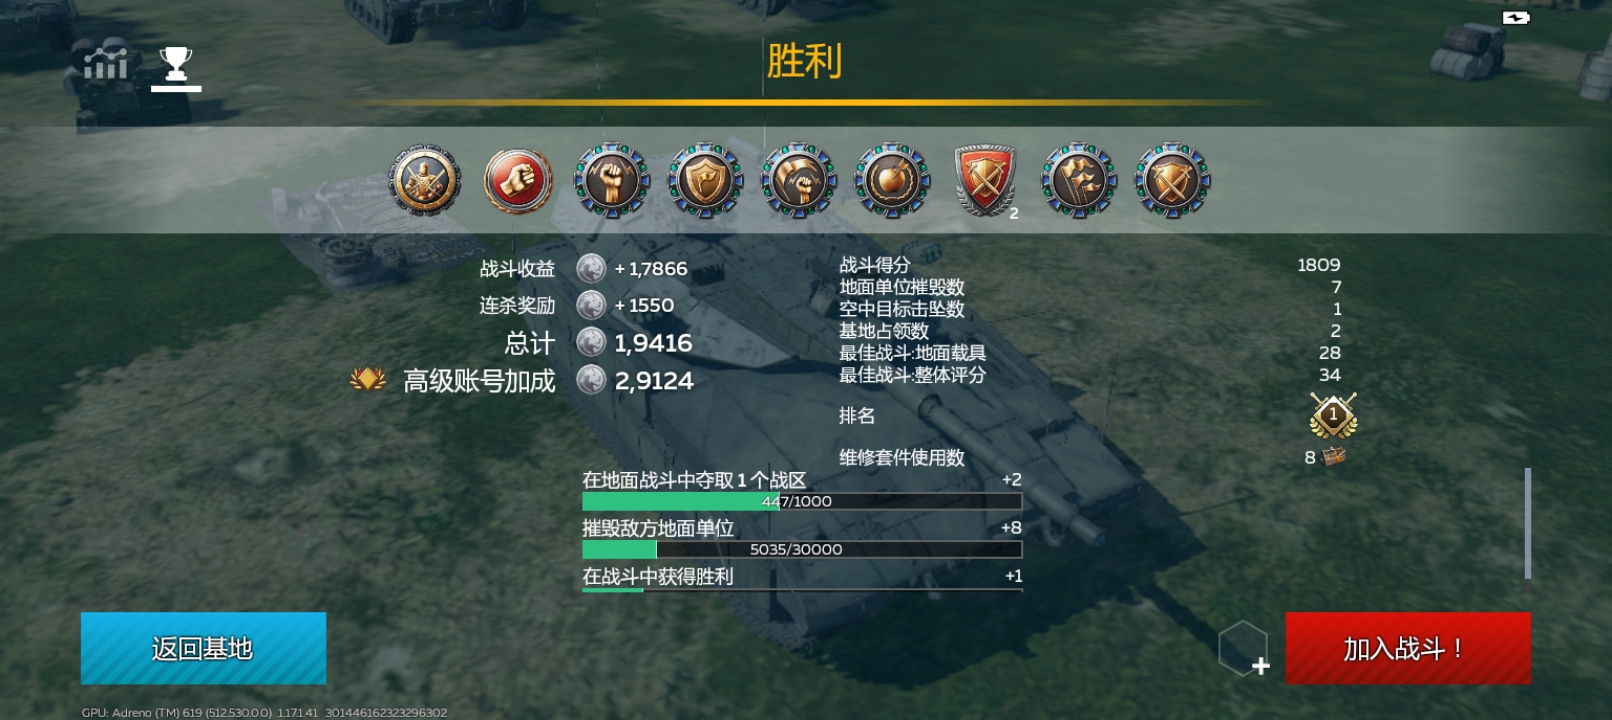Tap the bomb medal badge
This screenshot has width=1612, height=720.
click(892, 181)
